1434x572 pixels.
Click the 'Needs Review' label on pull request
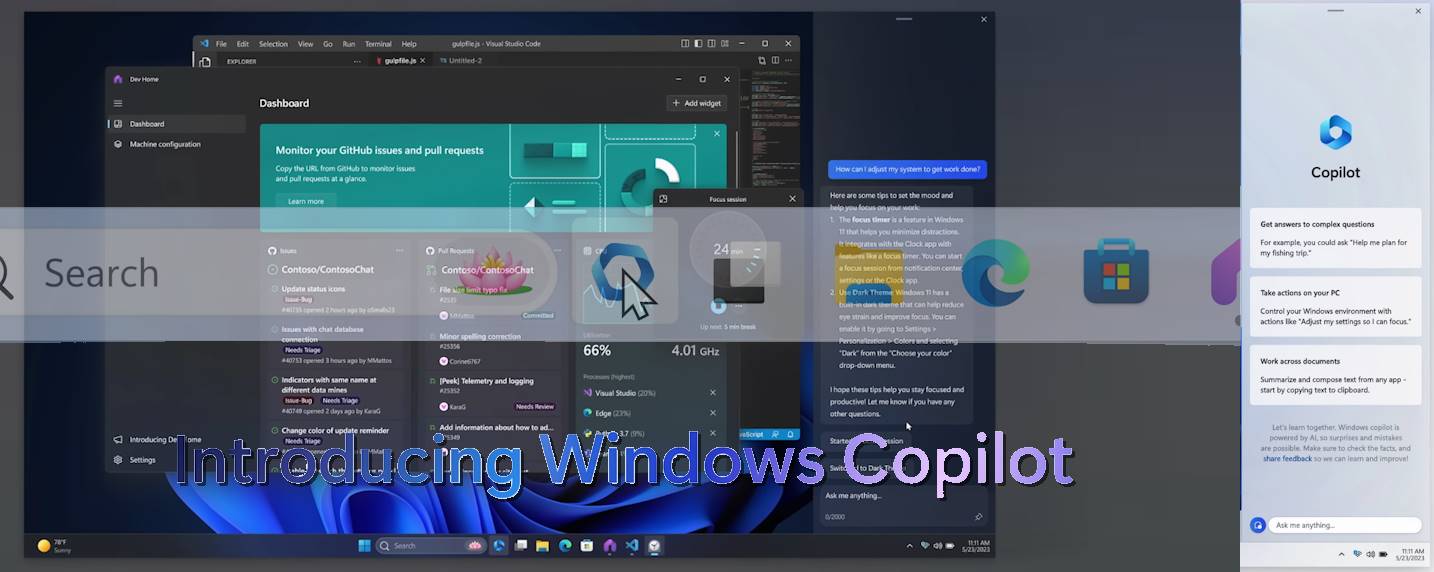point(535,407)
